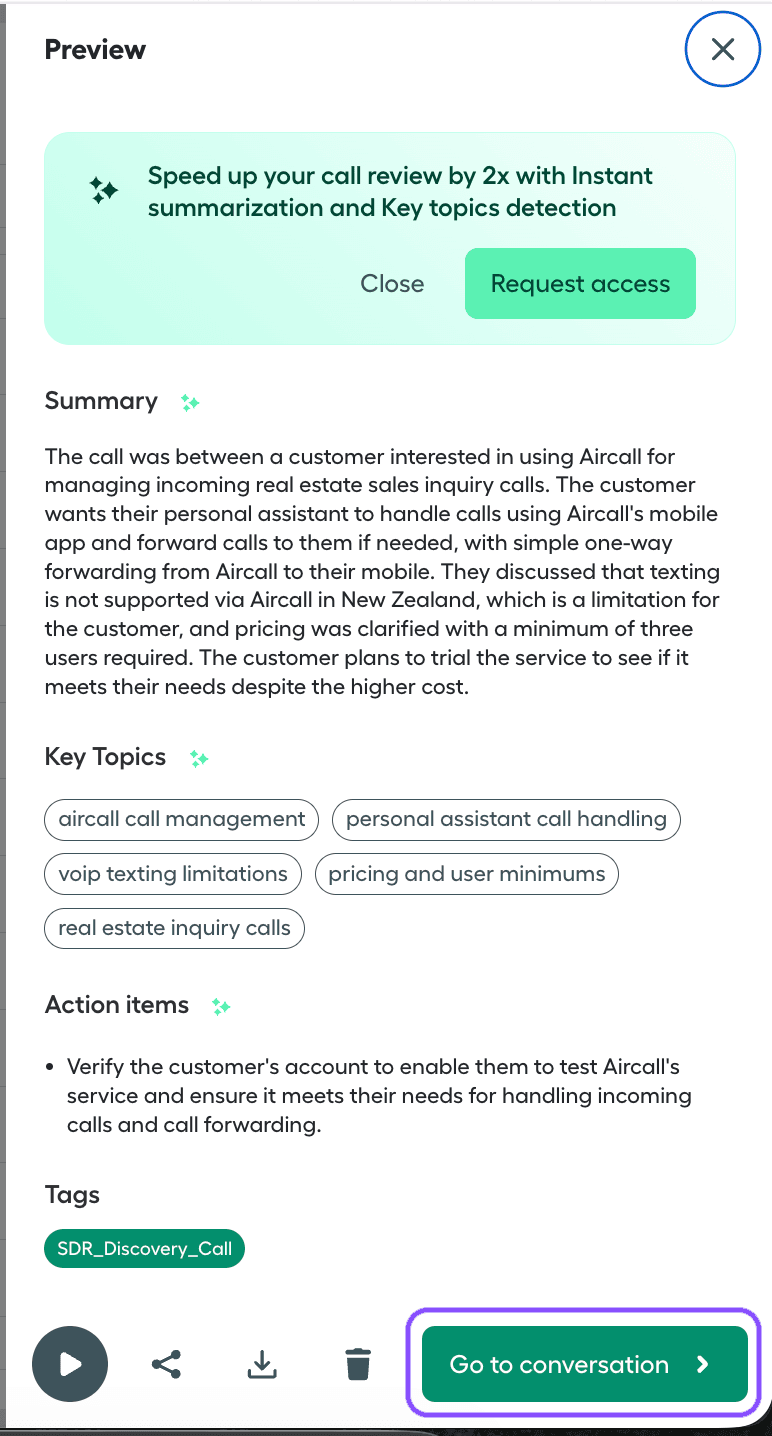Play the call recording

pyautogui.click(x=70, y=1364)
